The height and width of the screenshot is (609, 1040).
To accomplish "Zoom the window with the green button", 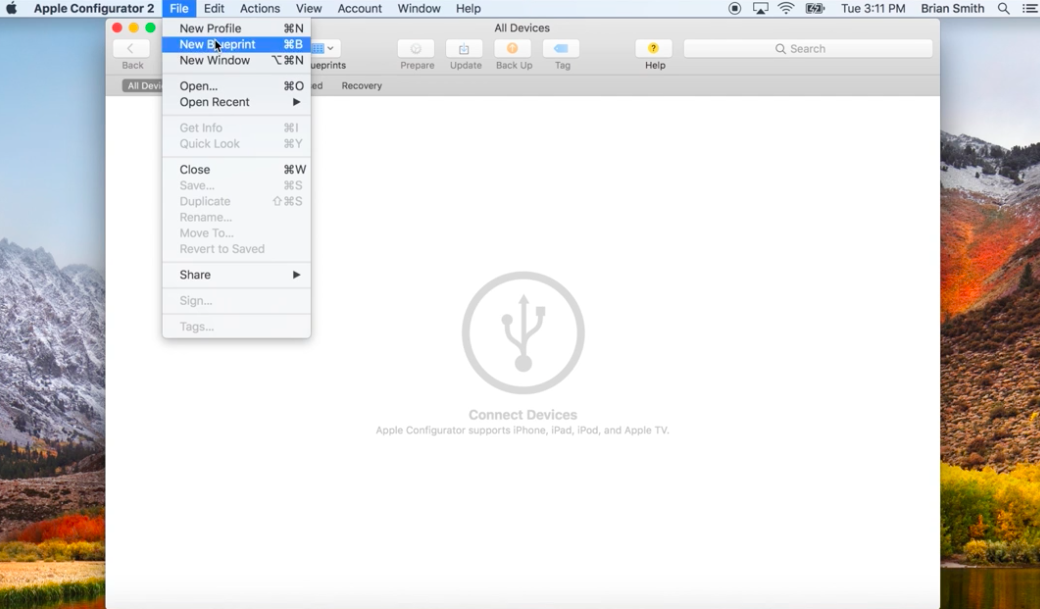I will click(x=151, y=28).
